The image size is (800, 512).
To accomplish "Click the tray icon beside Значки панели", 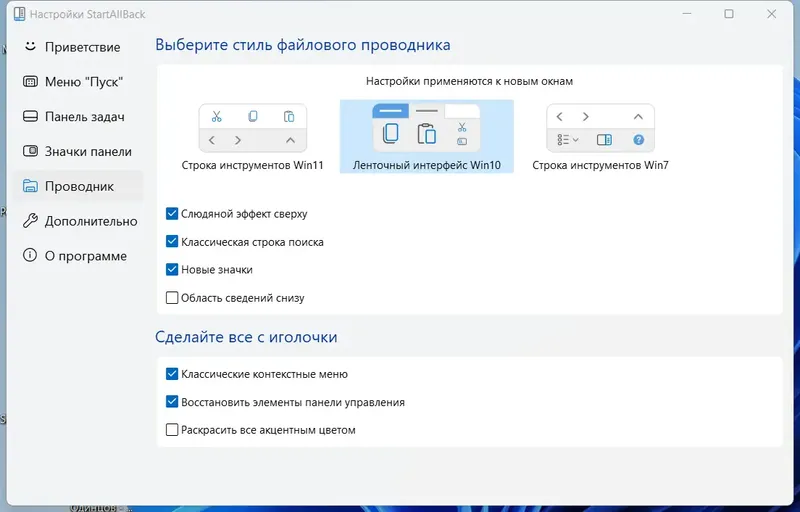I will click(30, 151).
